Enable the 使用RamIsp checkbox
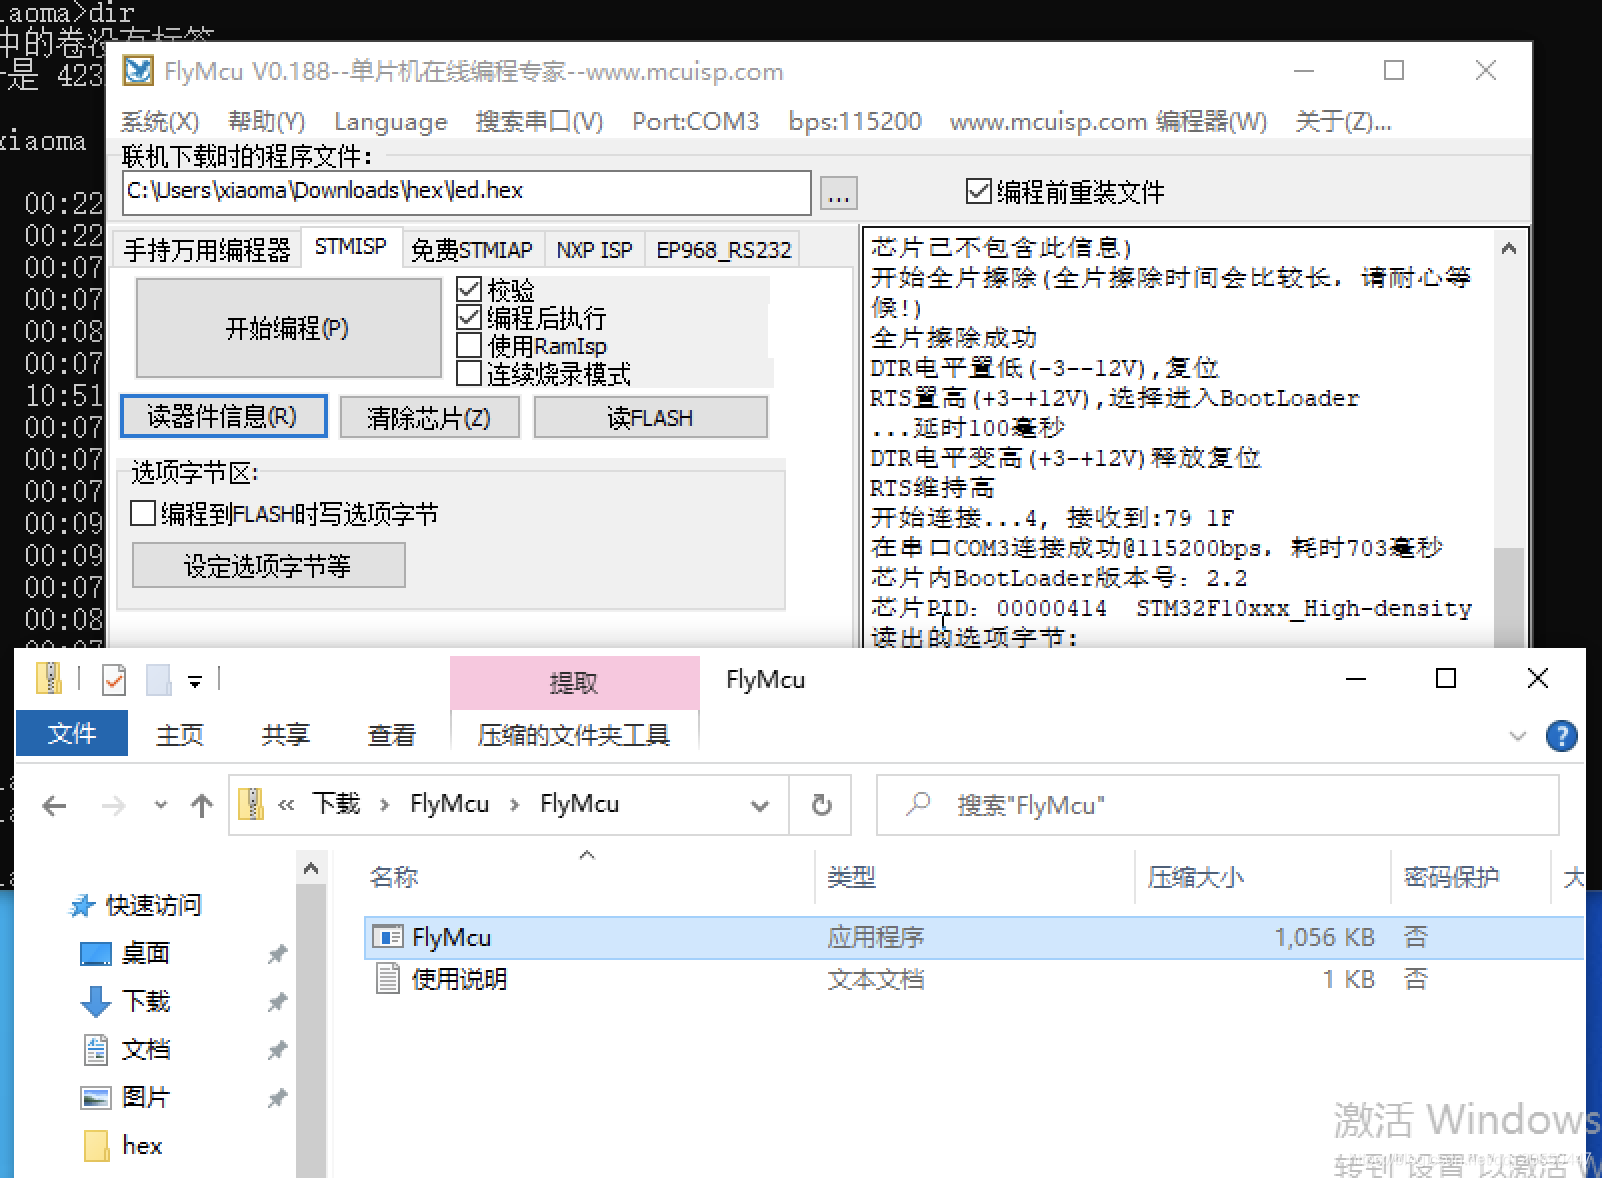The image size is (1602, 1178). click(x=469, y=345)
